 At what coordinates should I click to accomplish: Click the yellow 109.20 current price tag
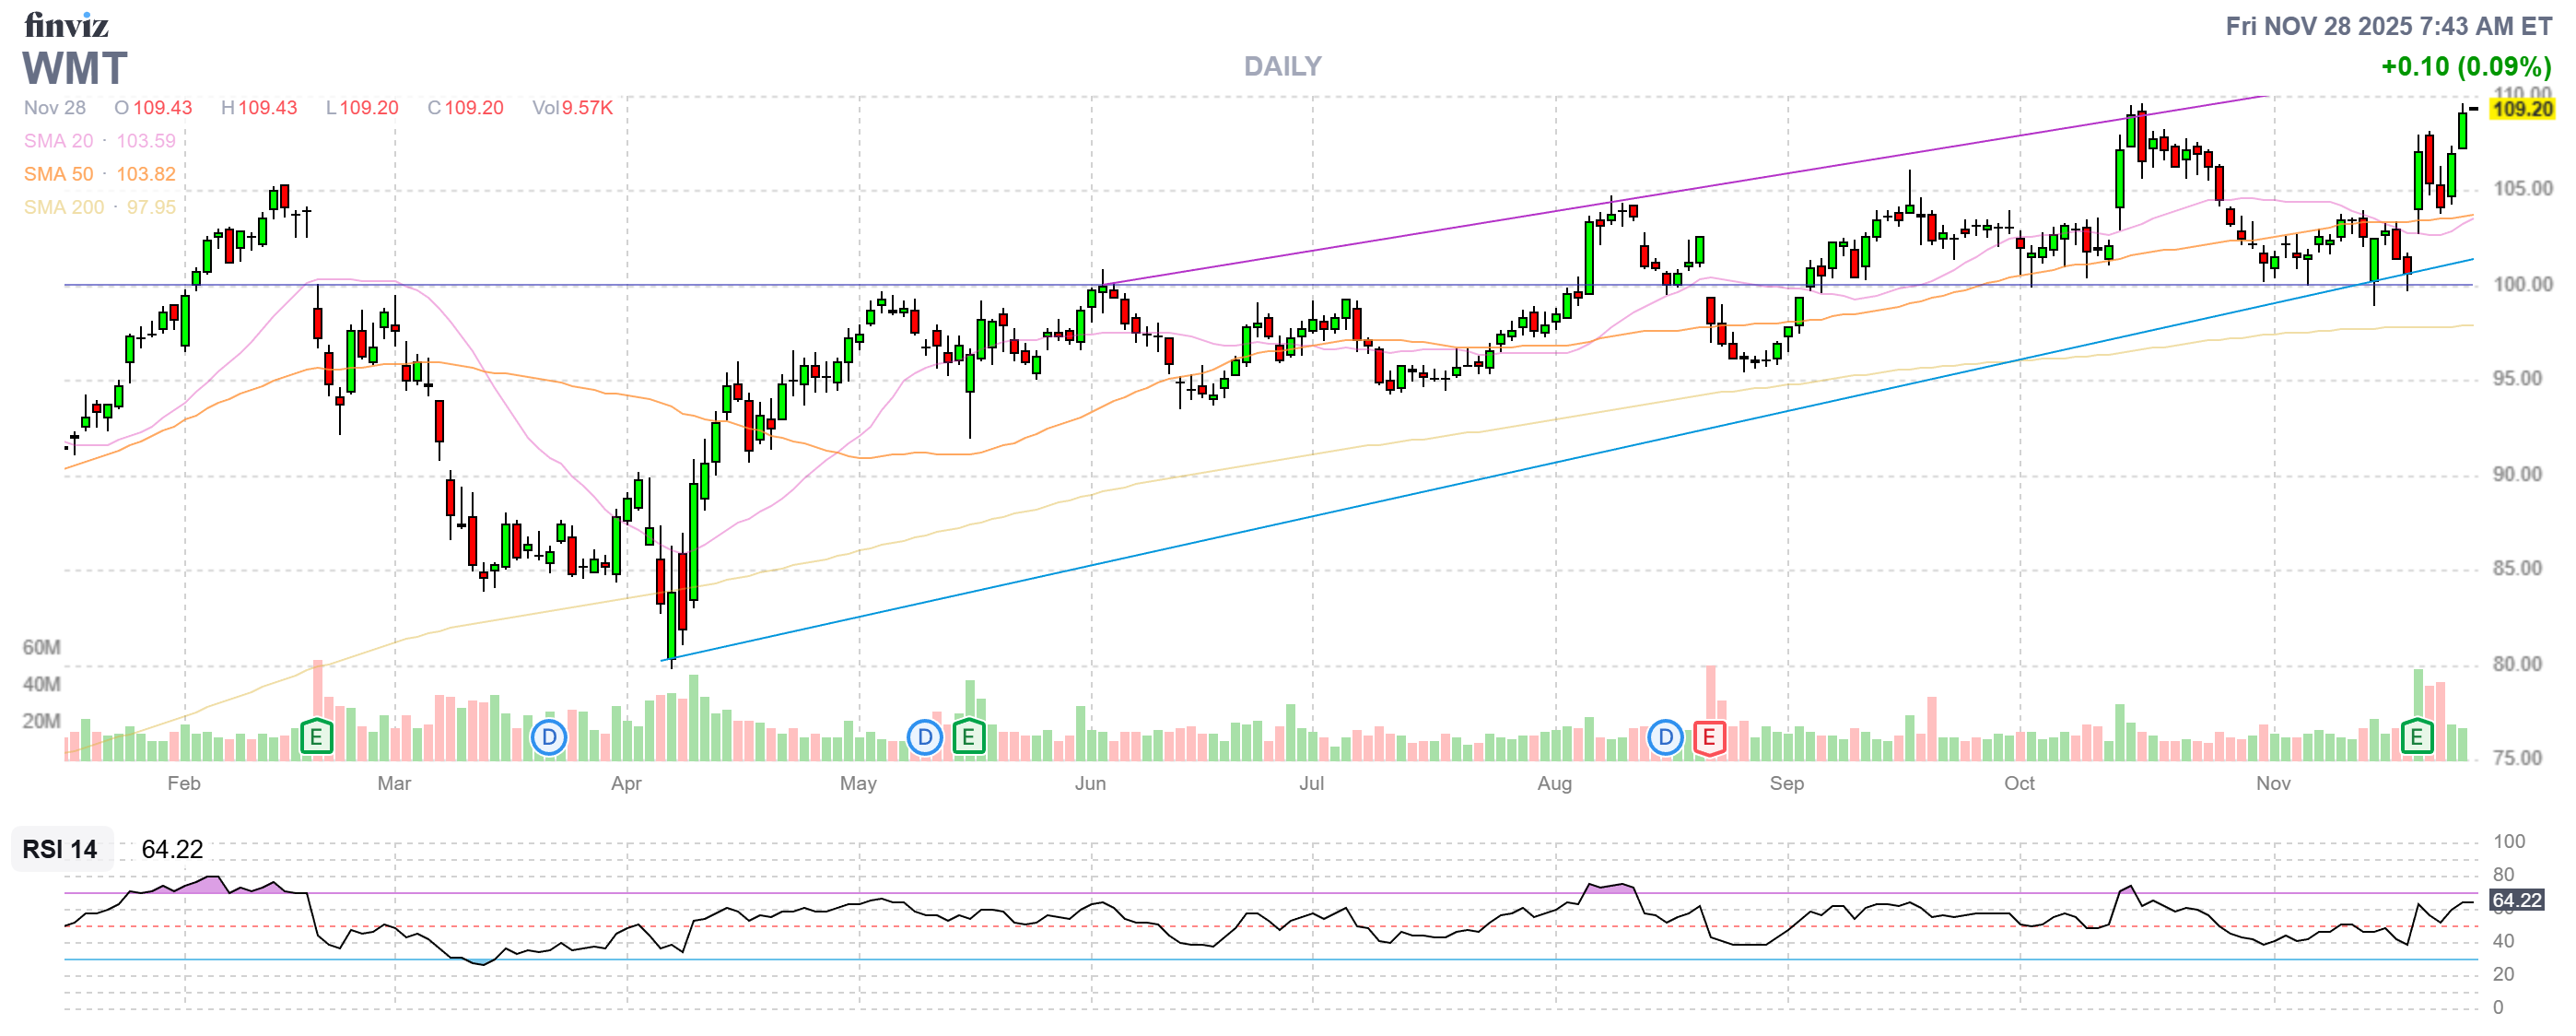(x=2522, y=108)
